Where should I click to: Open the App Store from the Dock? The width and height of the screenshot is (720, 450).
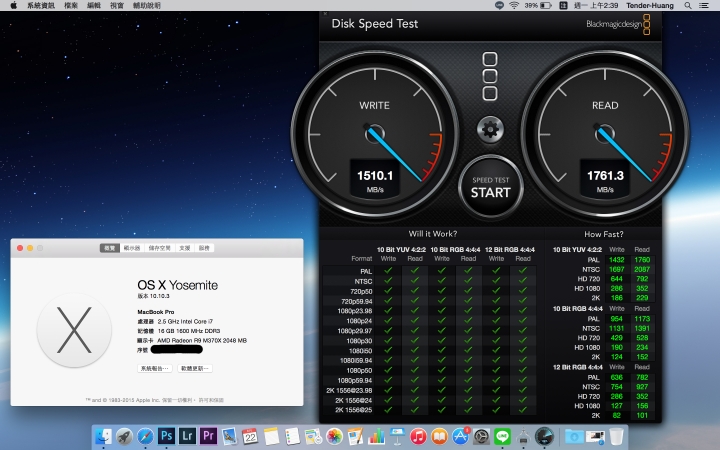point(461,436)
